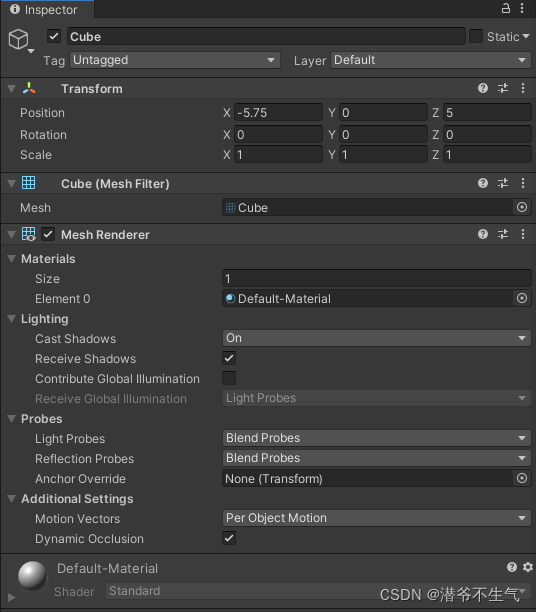Screen dimensions: 536x612
Task: Open Transform component context menu
Action: point(523,88)
